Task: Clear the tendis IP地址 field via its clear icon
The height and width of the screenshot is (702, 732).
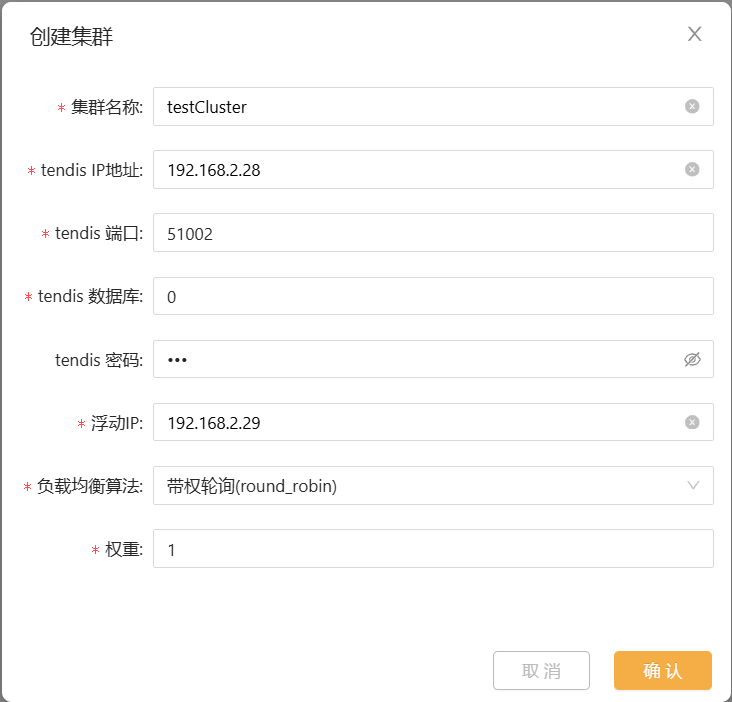Action: (692, 169)
